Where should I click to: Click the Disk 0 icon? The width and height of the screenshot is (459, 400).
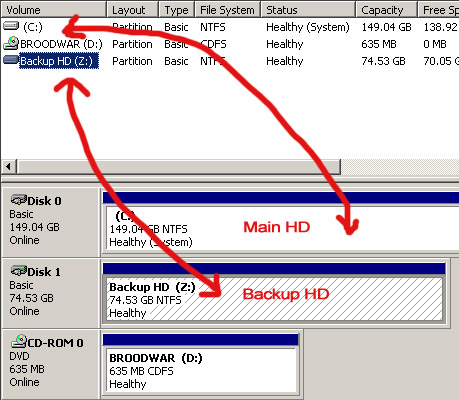tap(18, 200)
